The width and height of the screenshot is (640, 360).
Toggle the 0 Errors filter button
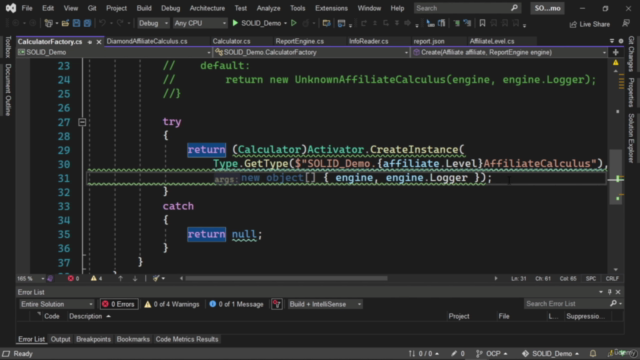(119, 304)
